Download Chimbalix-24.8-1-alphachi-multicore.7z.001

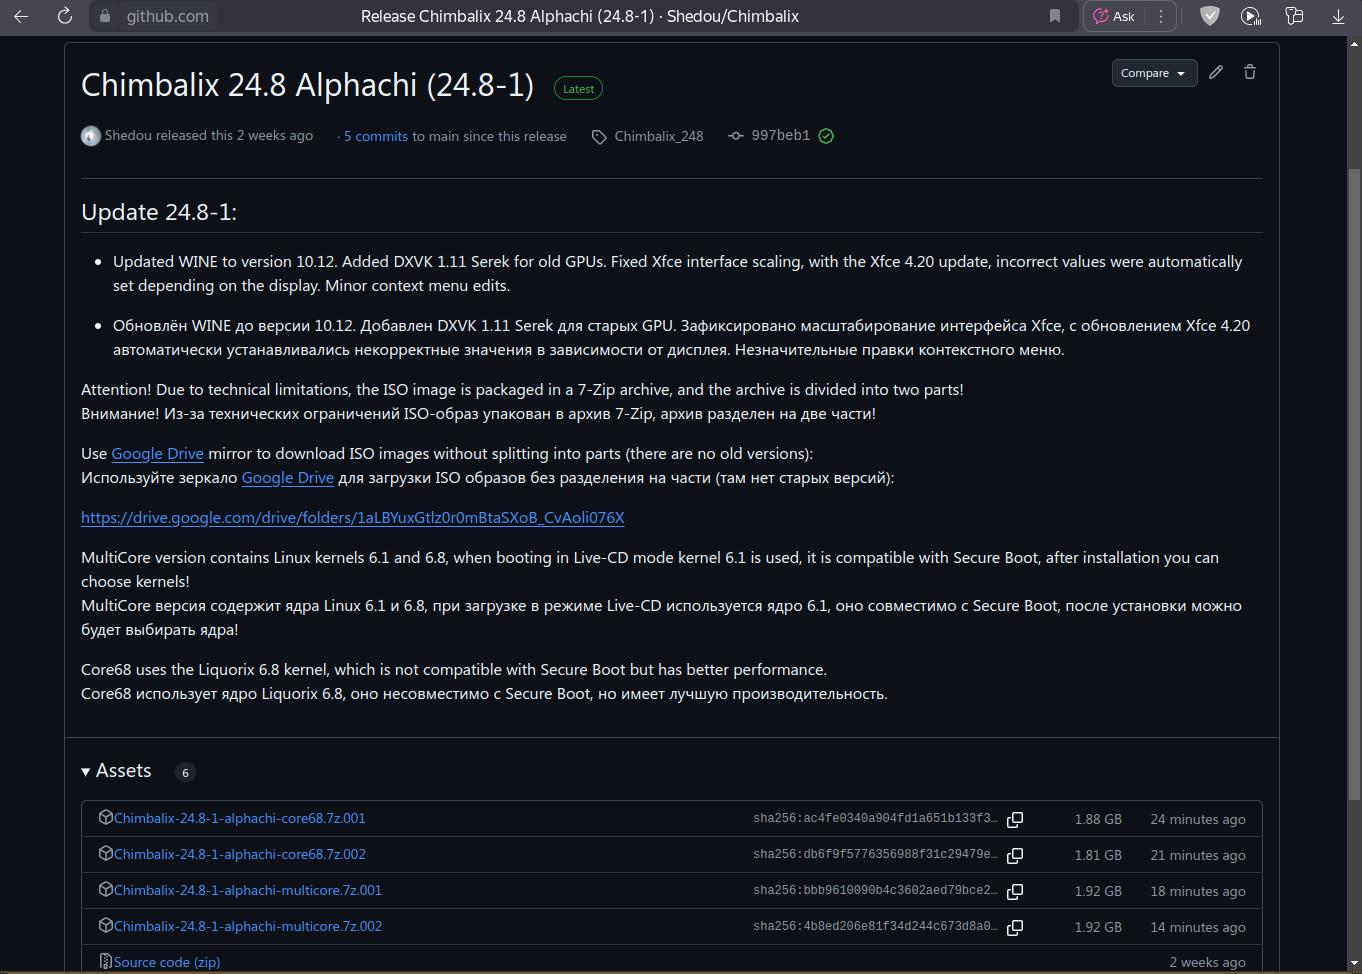point(248,890)
